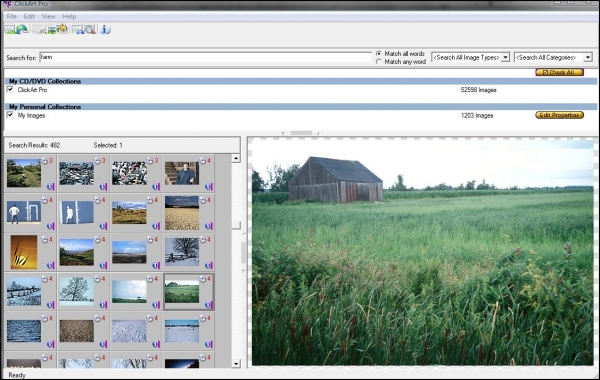
Task: Click the magnifier search icon in toolbar
Action: pyautogui.click(x=91, y=29)
